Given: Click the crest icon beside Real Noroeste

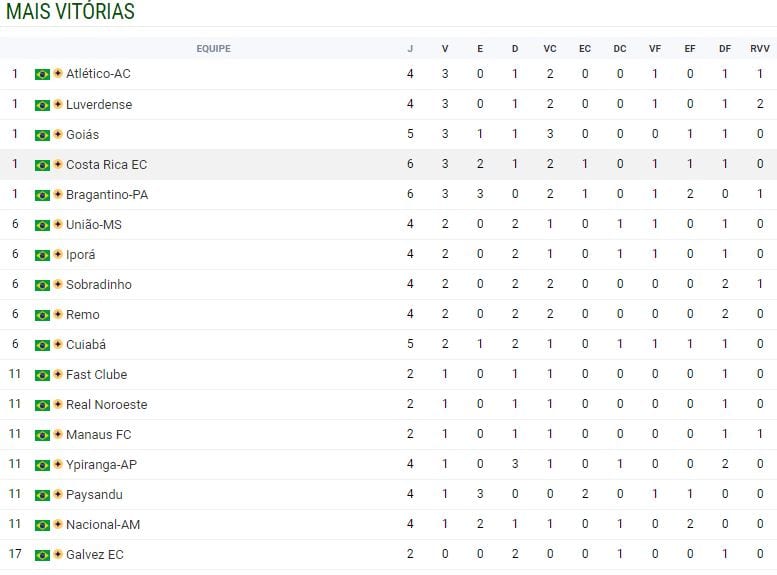Looking at the screenshot, I should pos(58,404).
